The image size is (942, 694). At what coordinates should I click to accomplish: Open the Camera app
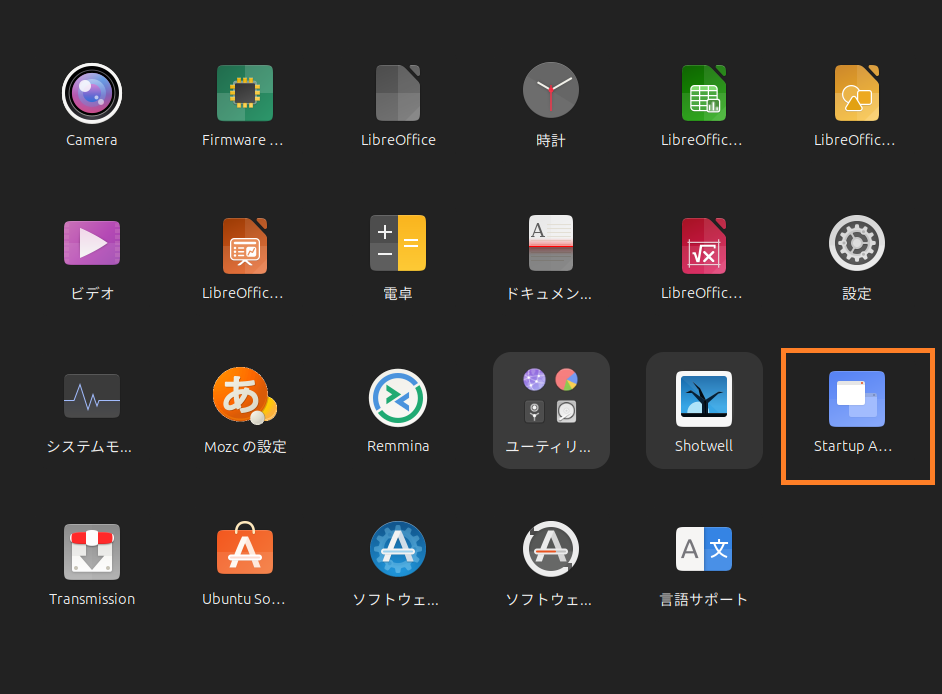(x=92, y=94)
